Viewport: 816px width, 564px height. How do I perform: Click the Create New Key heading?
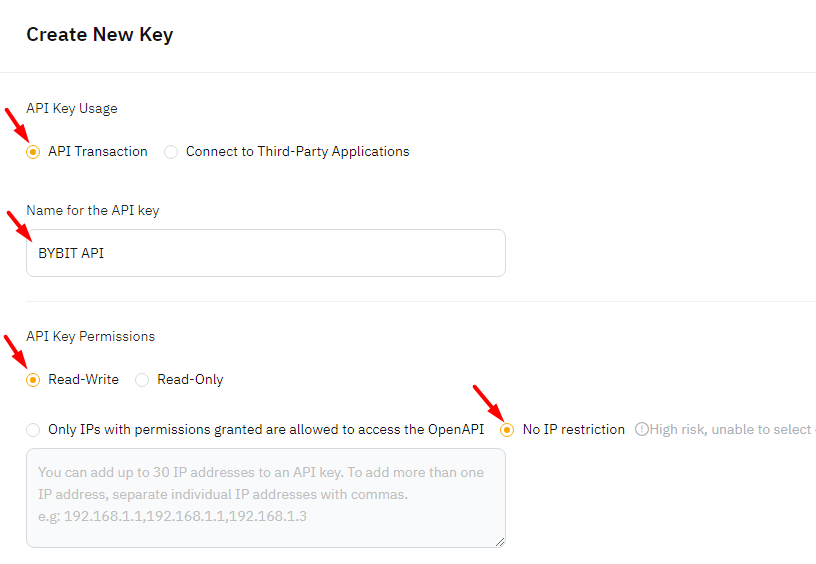point(99,34)
